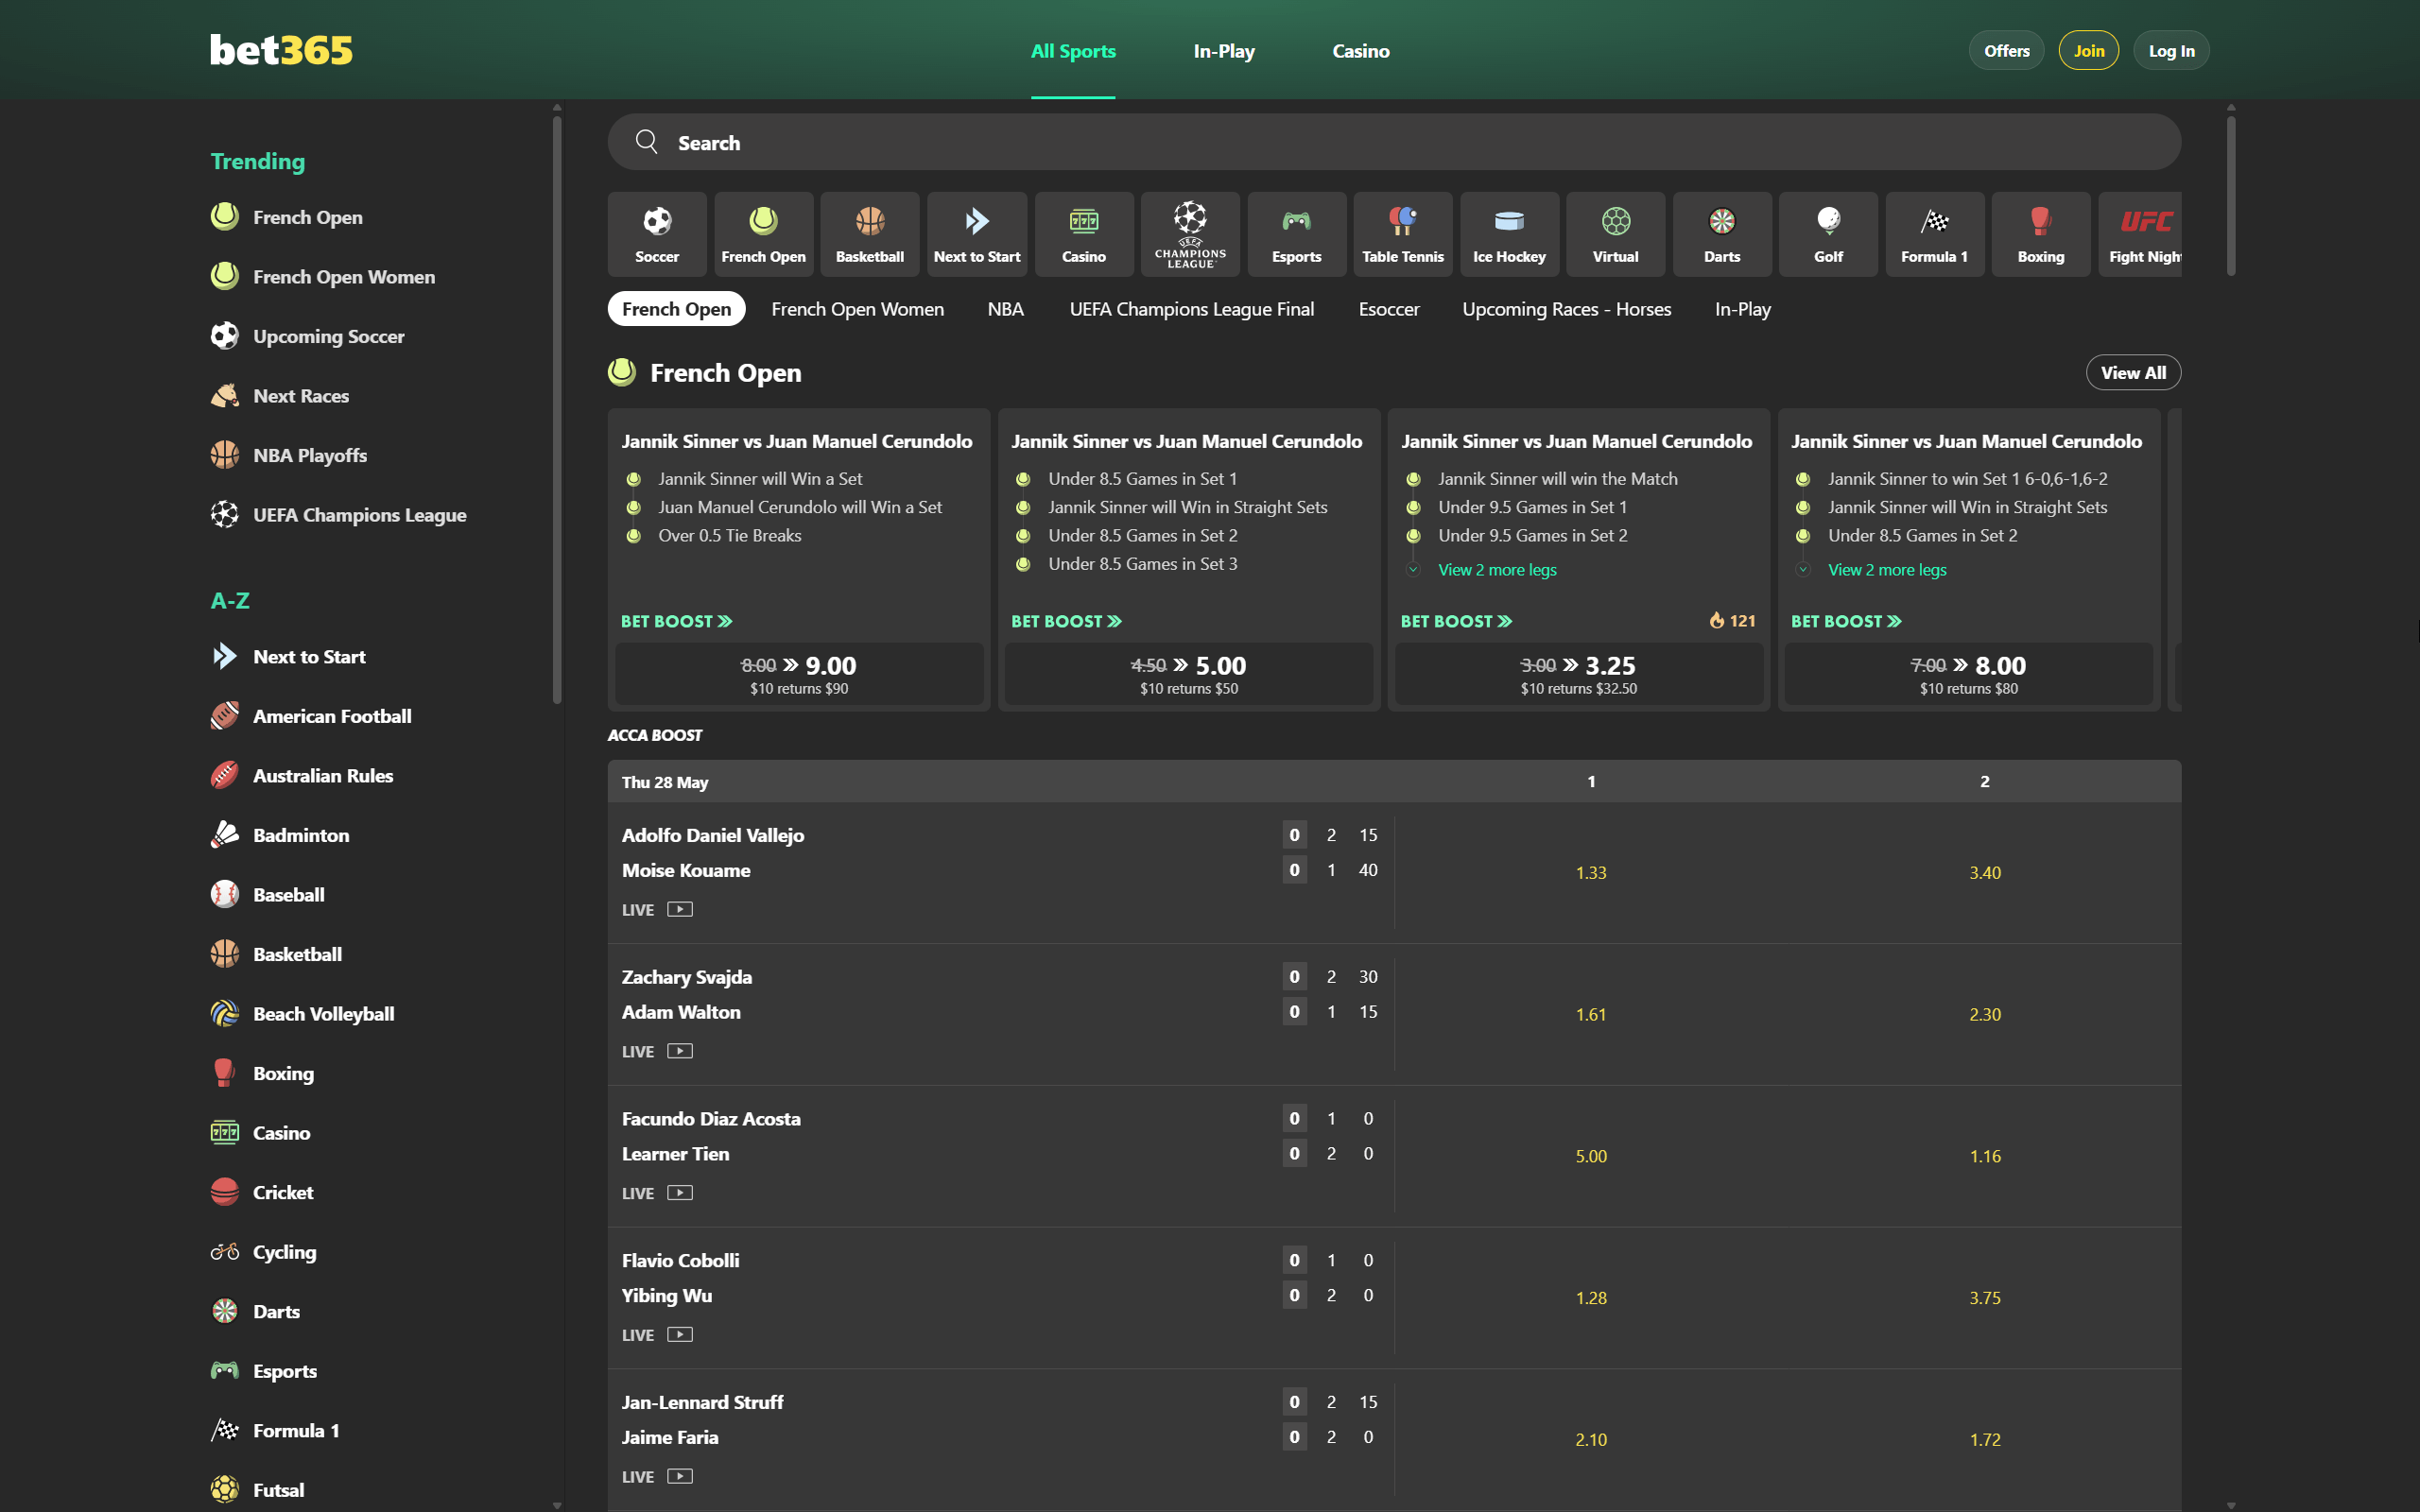Screen dimensions: 2420x1512
Task: Open the Soccer sport tile
Action: tap(657, 234)
